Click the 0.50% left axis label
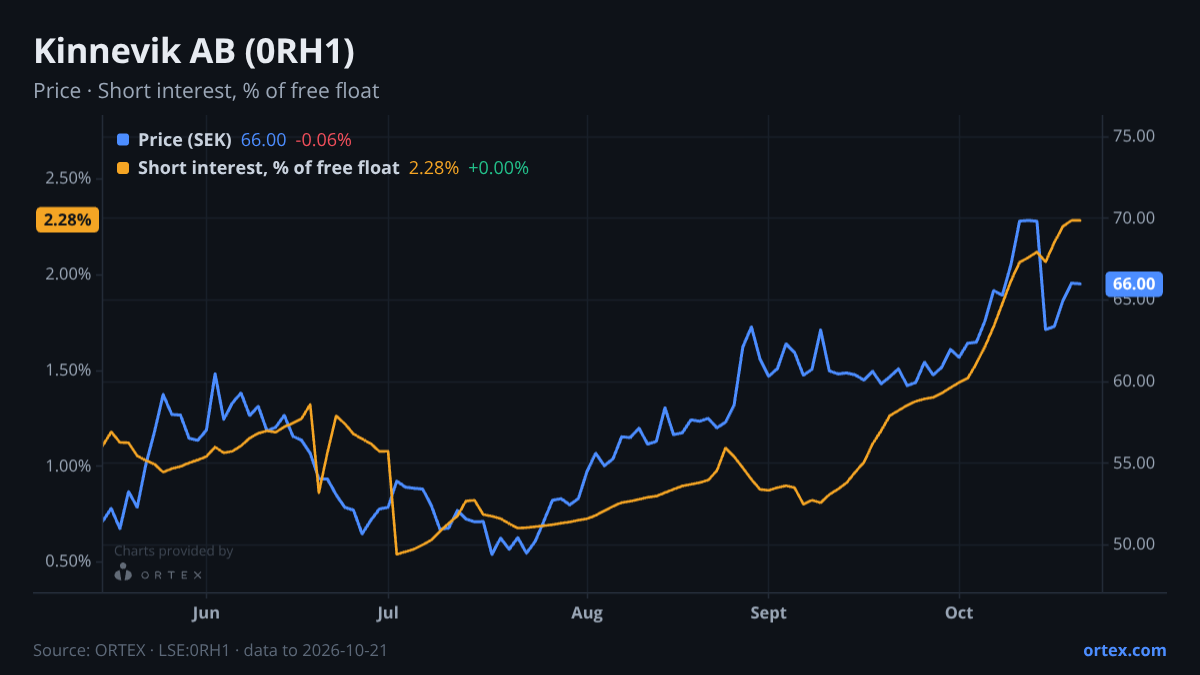 point(68,561)
